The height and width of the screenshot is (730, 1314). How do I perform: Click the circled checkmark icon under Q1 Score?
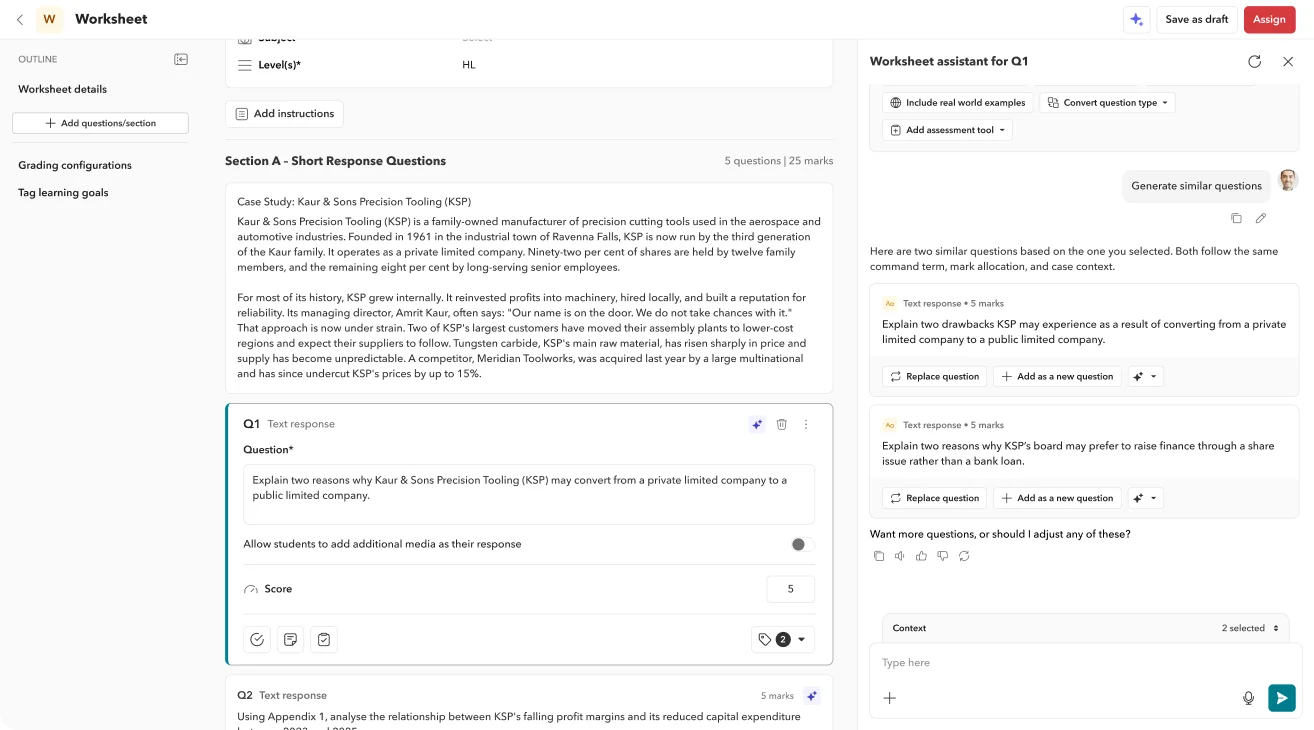pos(257,640)
